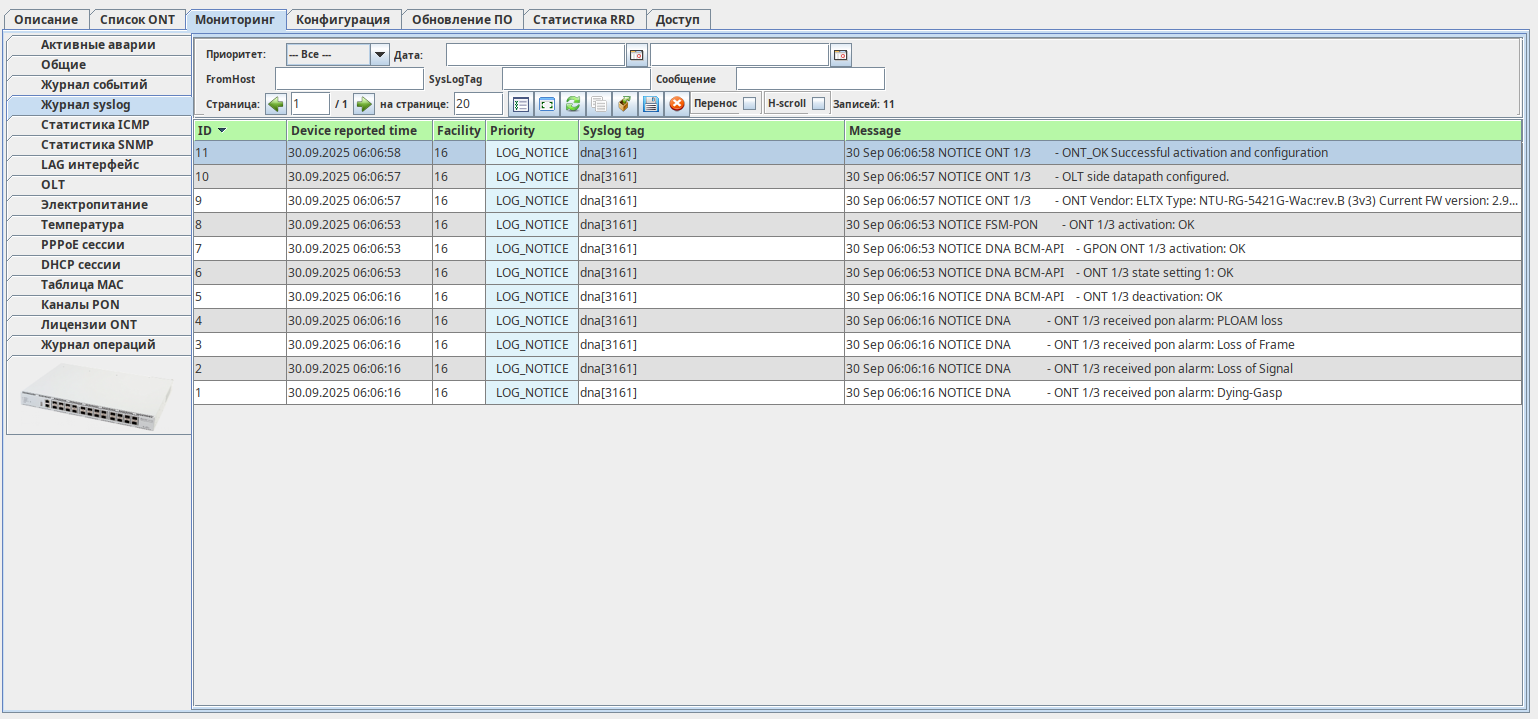Click the export box icon in toolbar

click(624, 104)
